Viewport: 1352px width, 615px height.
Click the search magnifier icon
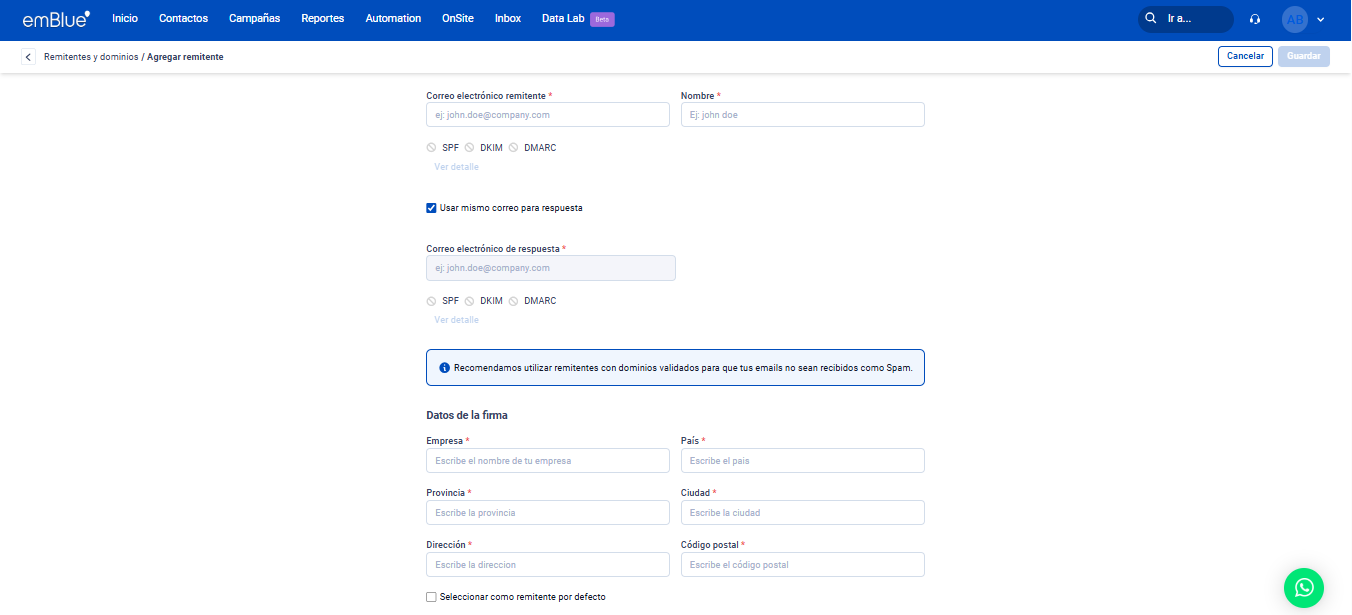click(x=1151, y=19)
